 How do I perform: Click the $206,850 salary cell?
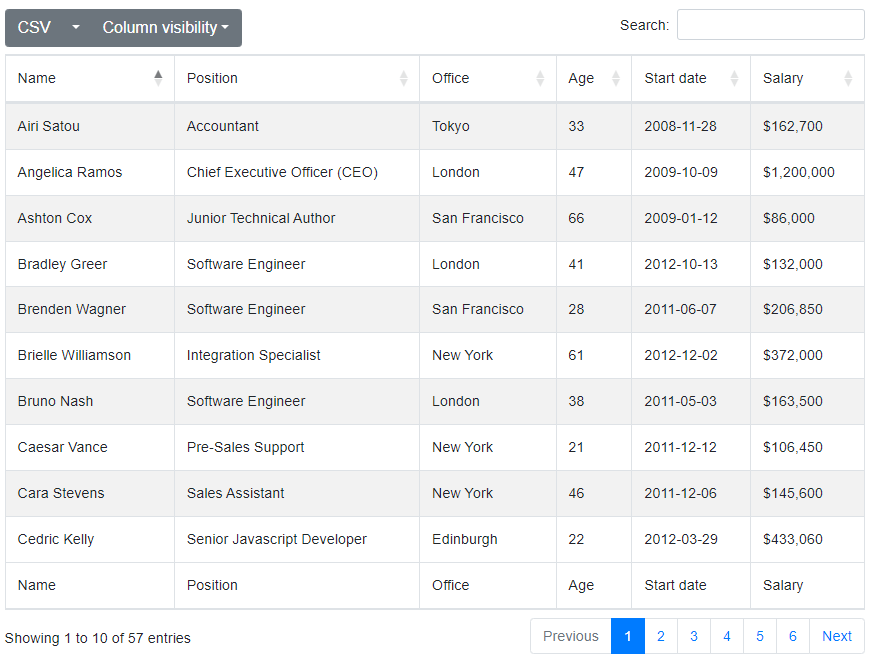click(807, 309)
